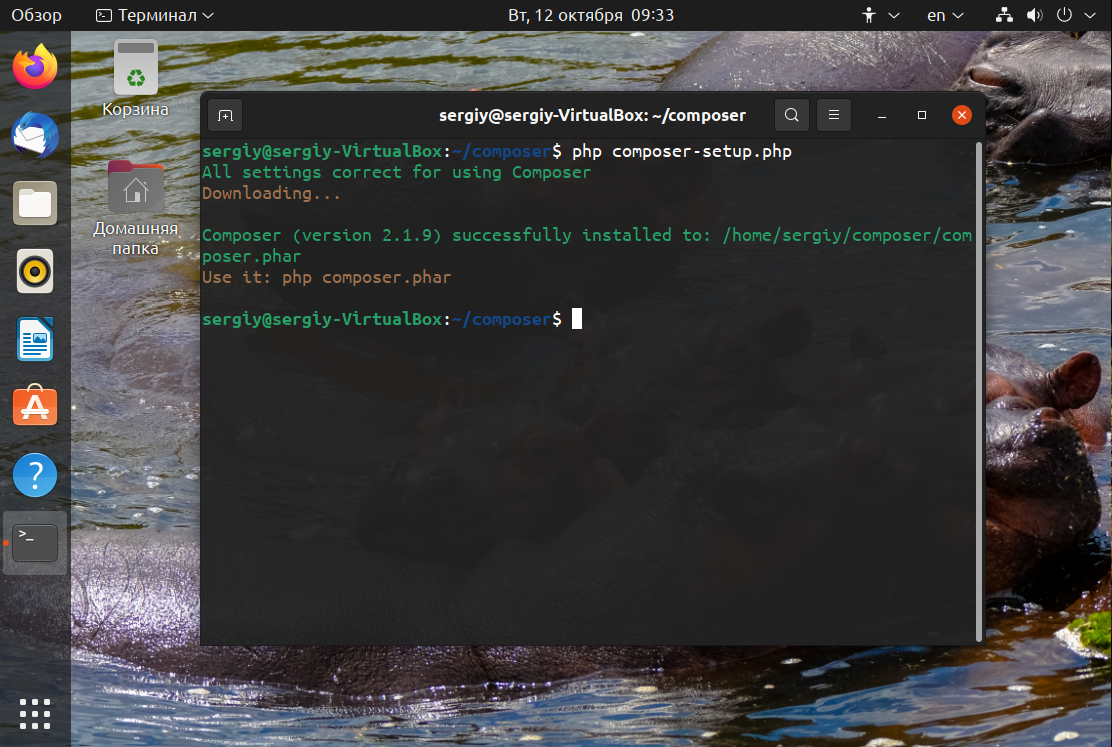Close the terminal window

tap(962, 115)
